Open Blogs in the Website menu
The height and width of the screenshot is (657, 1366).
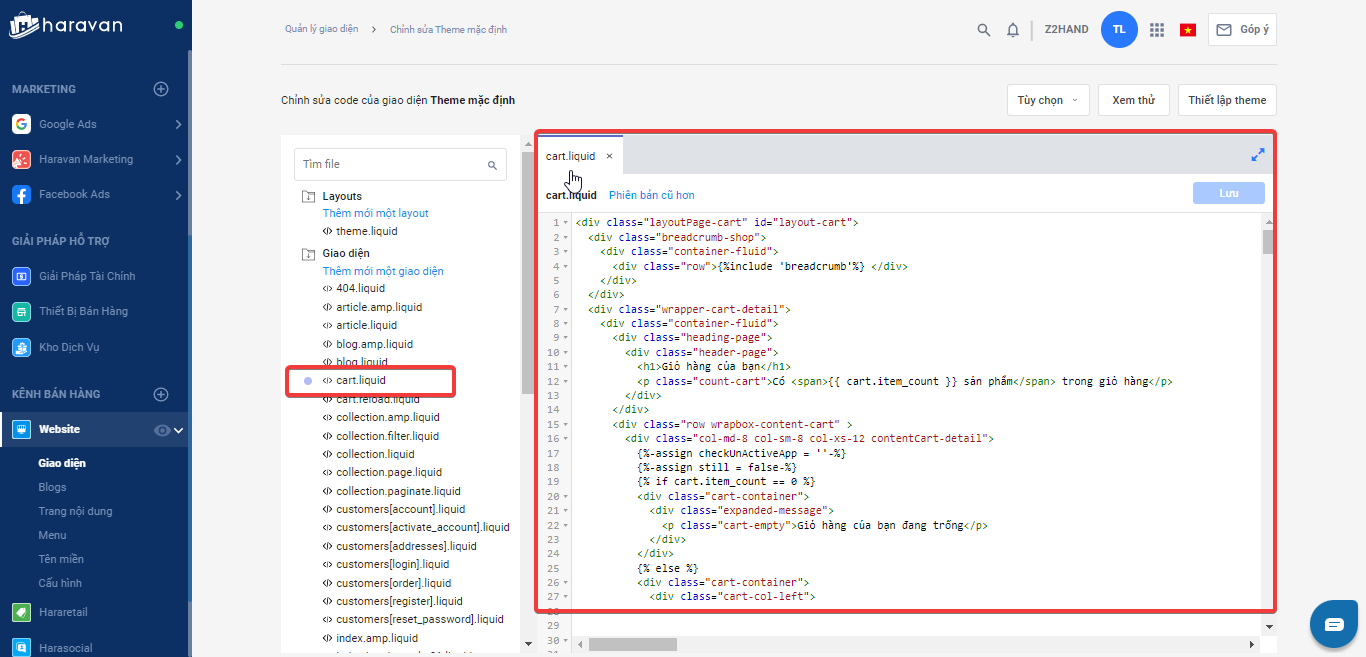click(53, 487)
